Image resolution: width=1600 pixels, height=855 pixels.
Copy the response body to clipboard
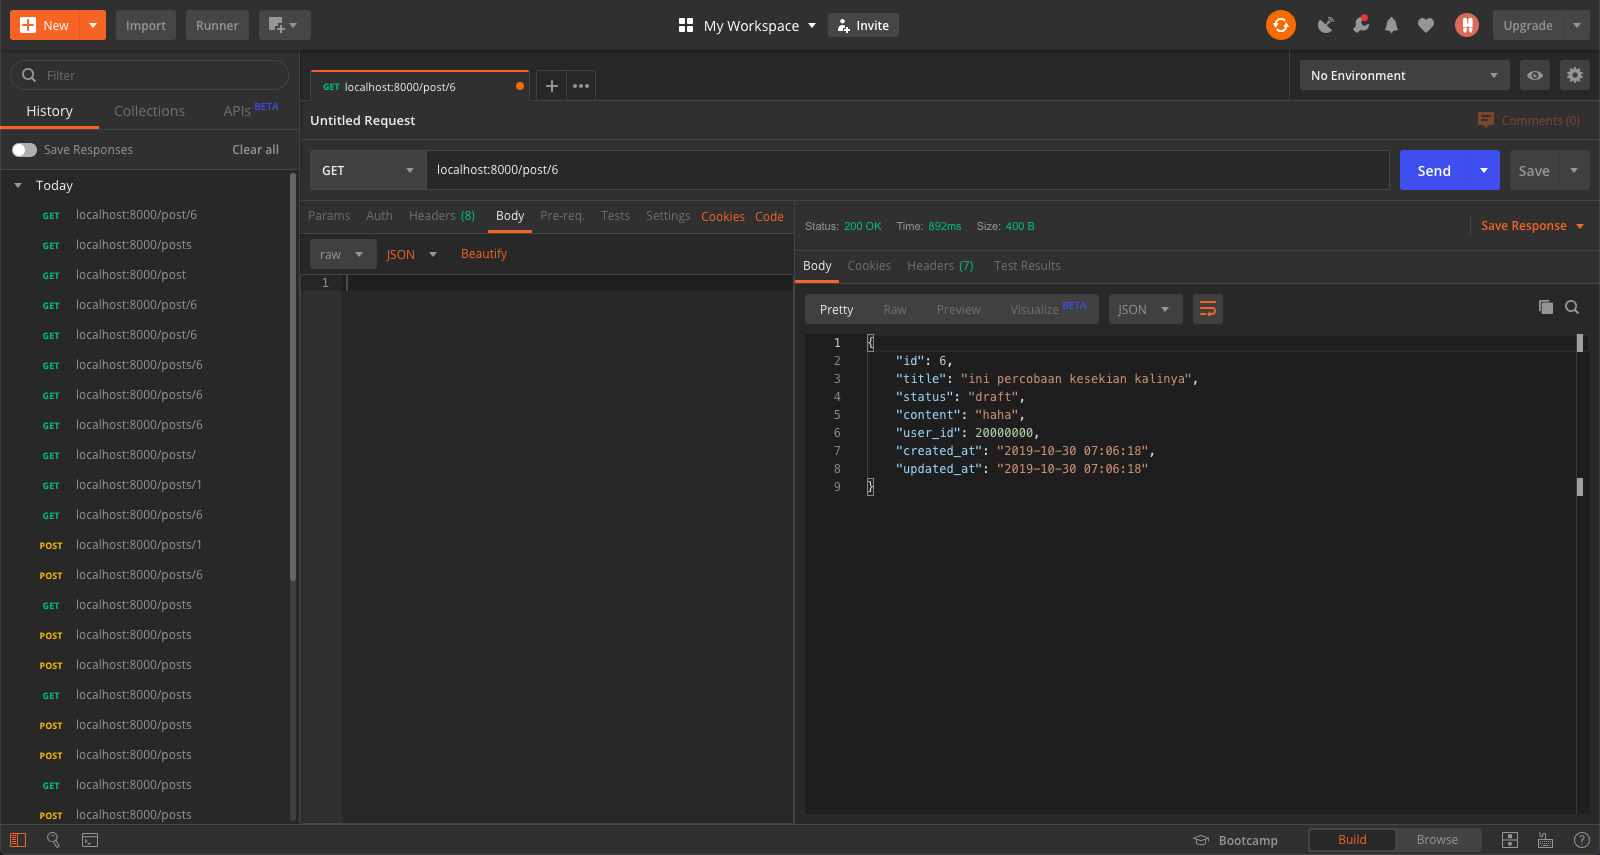(1545, 308)
